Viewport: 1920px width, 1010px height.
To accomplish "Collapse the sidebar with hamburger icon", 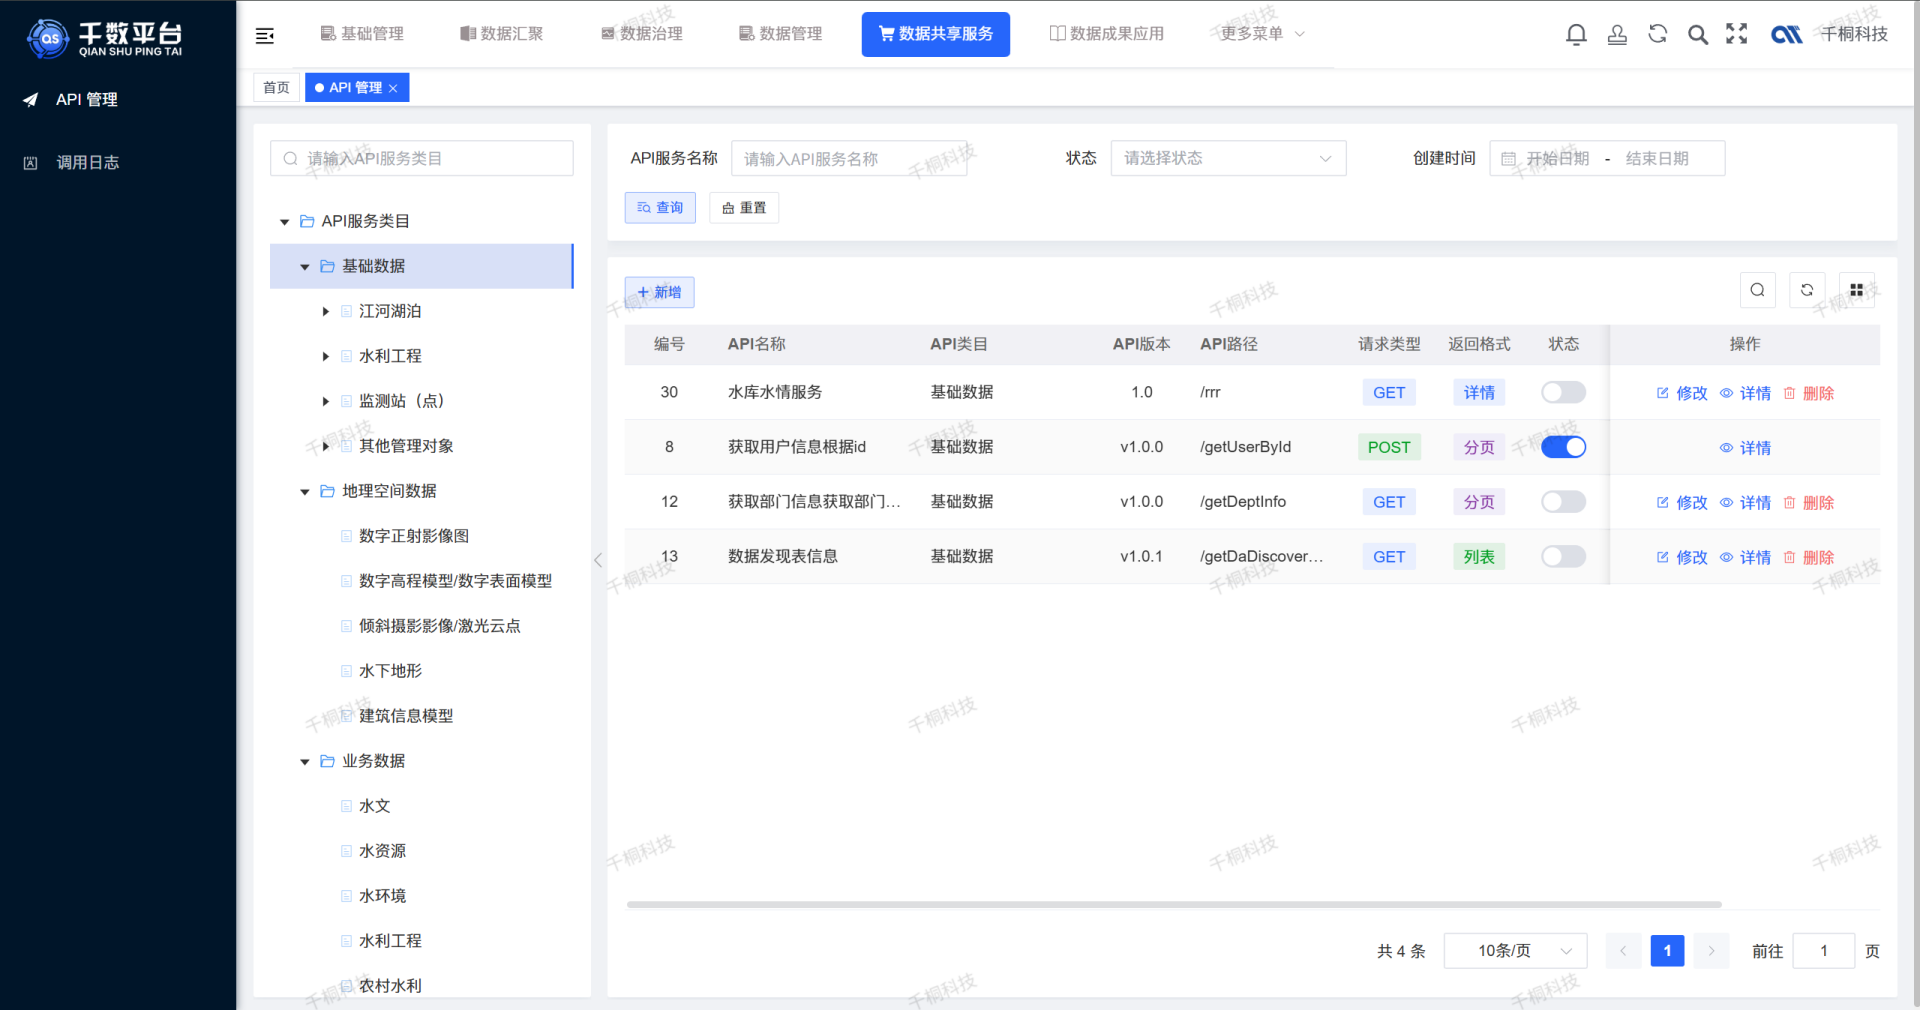I will (265, 36).
